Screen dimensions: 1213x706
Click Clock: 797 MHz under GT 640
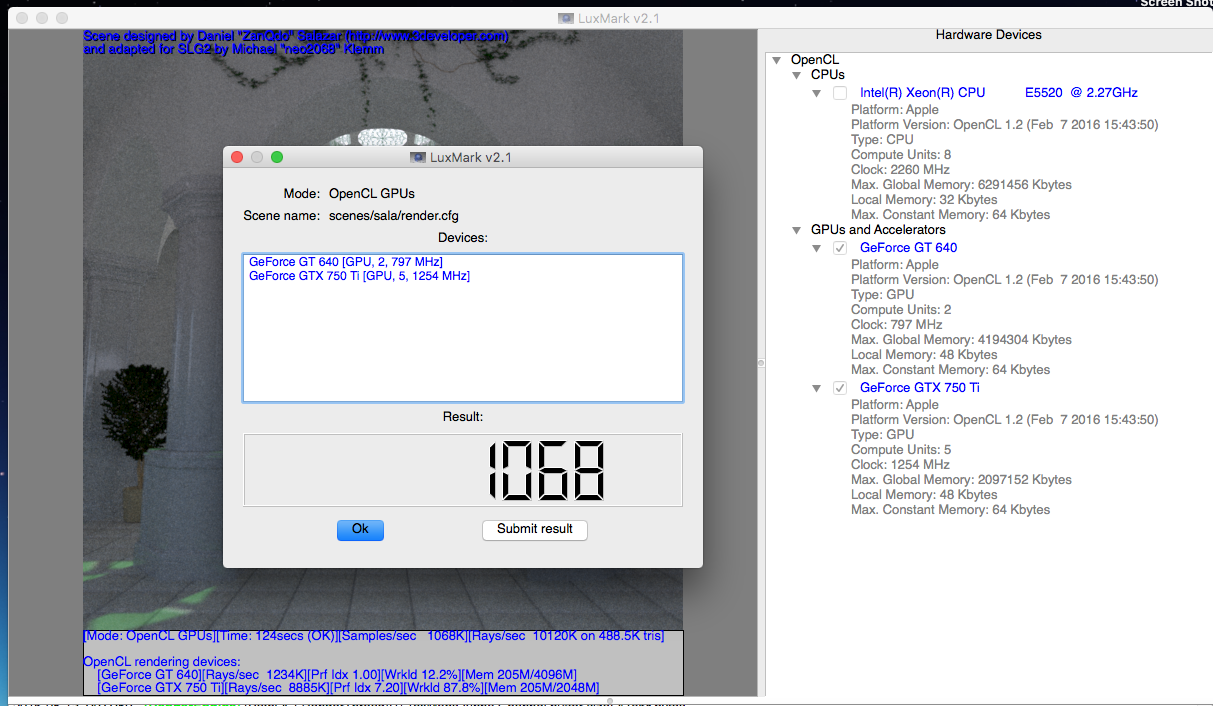click(897, 325)
